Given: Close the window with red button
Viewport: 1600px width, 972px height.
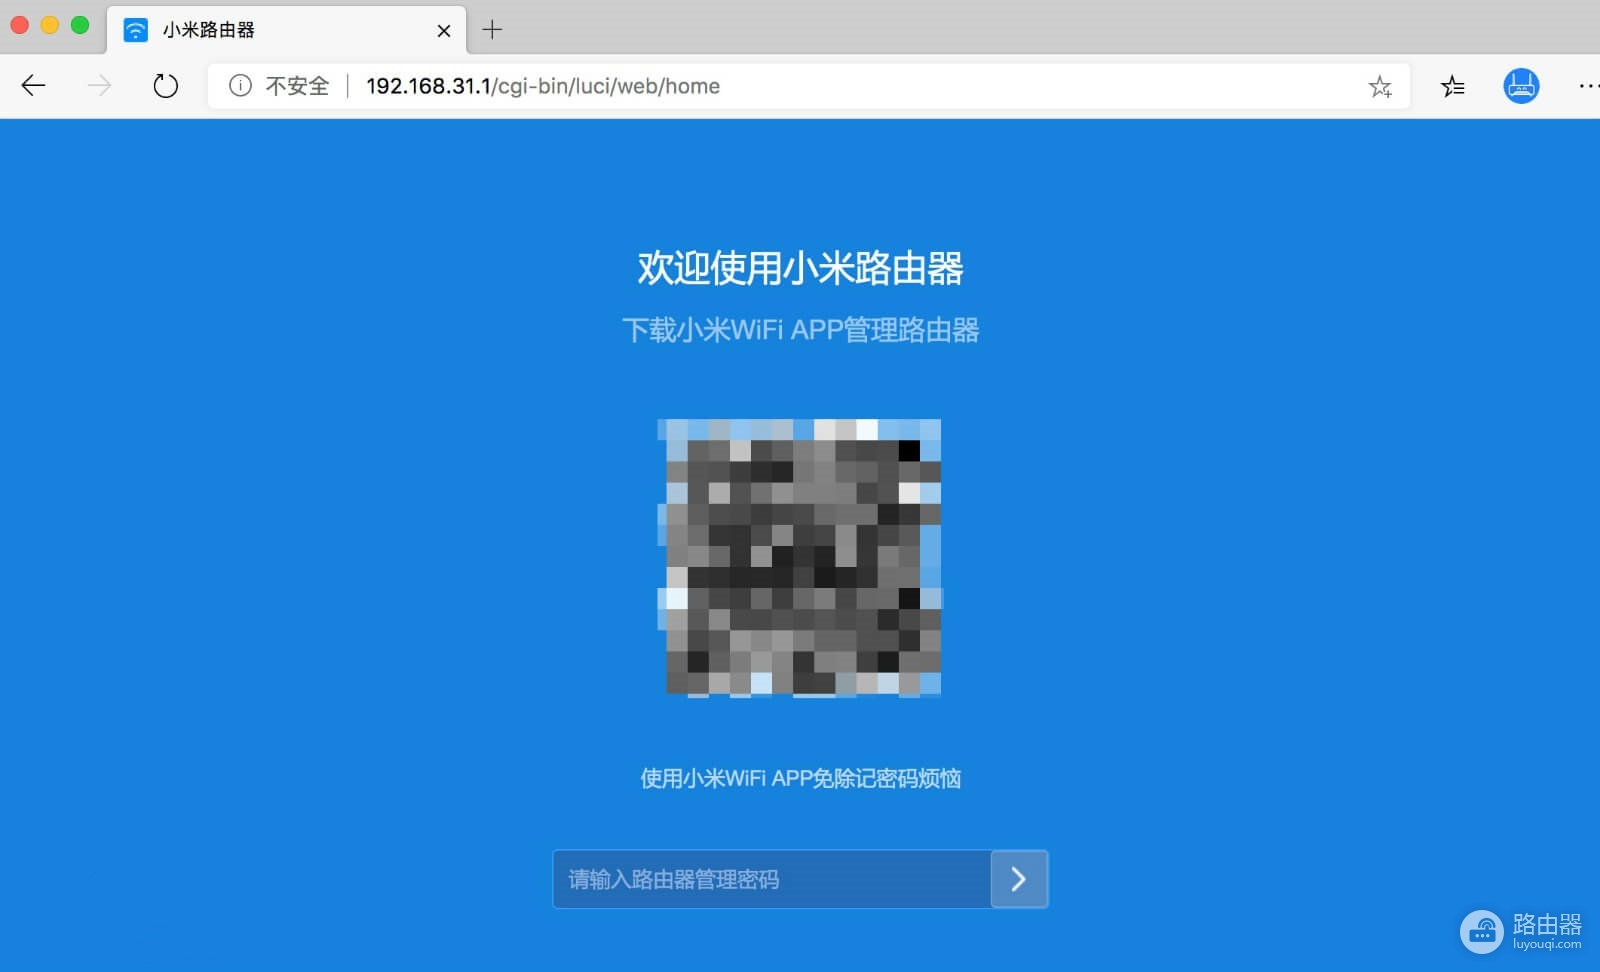Looking at the screenshot, I should (x=19, y=25).
